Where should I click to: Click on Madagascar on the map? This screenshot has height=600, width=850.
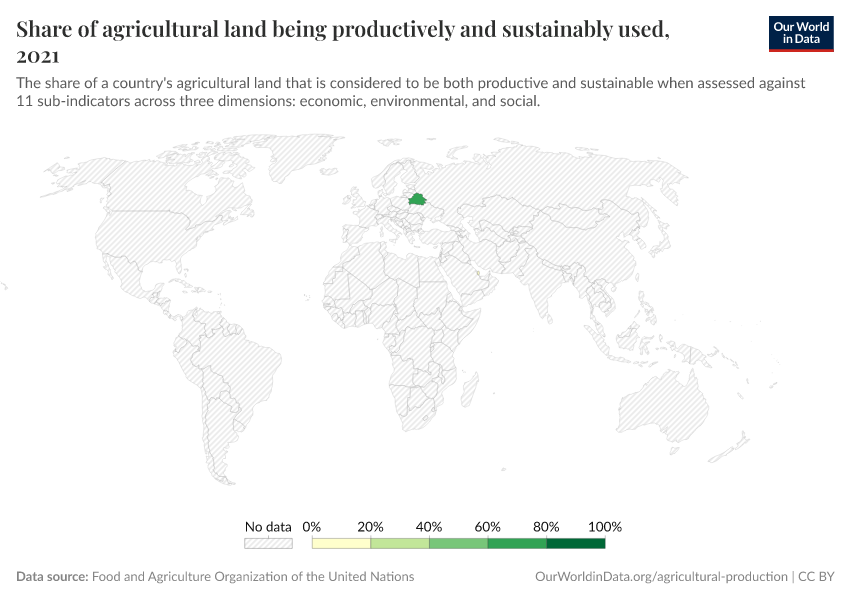pyautogui.click(x=470, y=389)
